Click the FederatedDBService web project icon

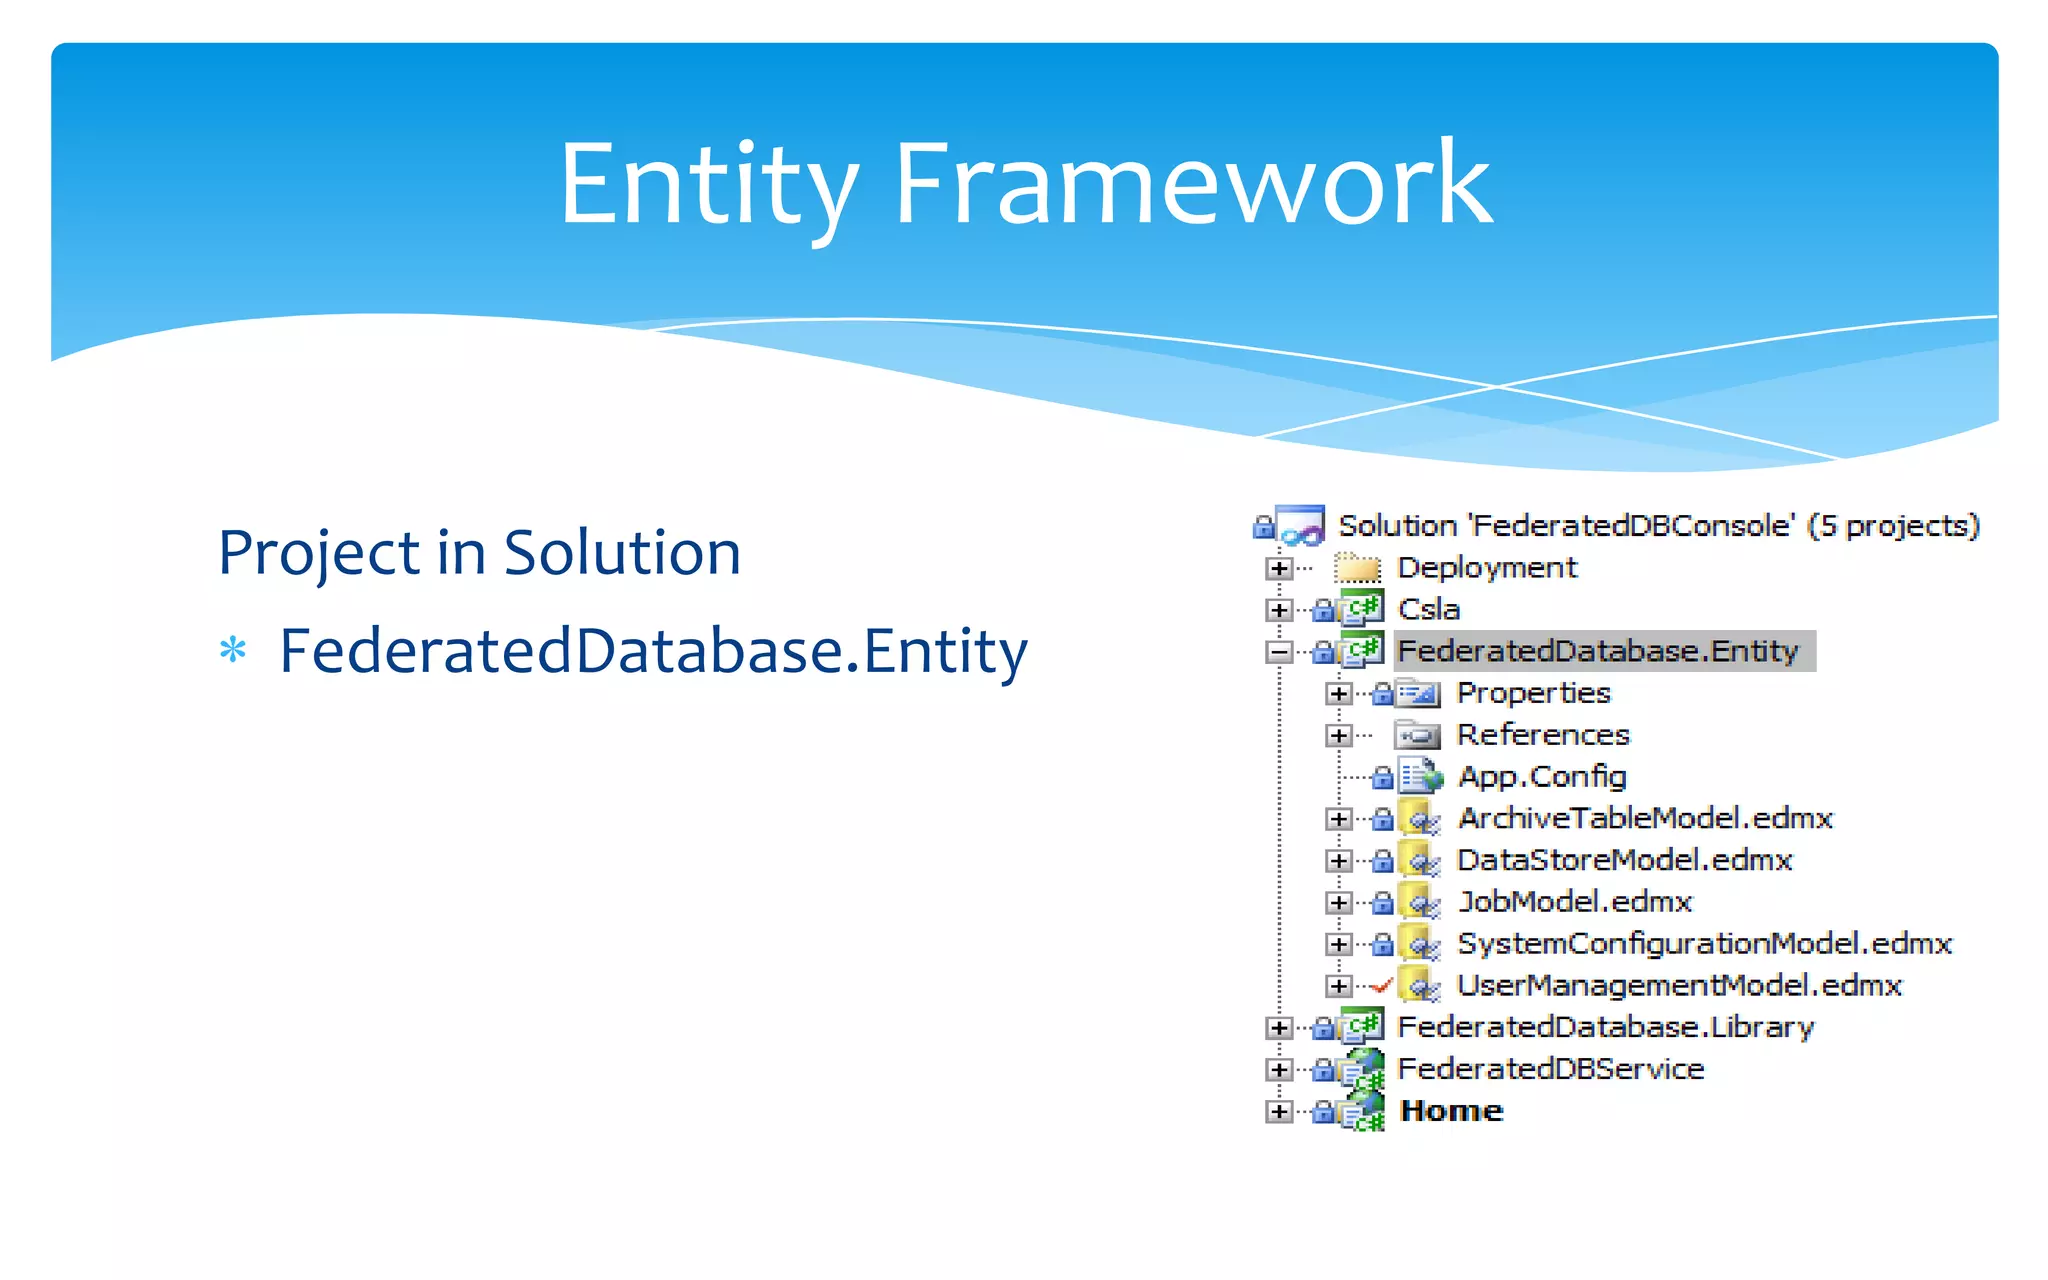click(x=1362, y=1069)
